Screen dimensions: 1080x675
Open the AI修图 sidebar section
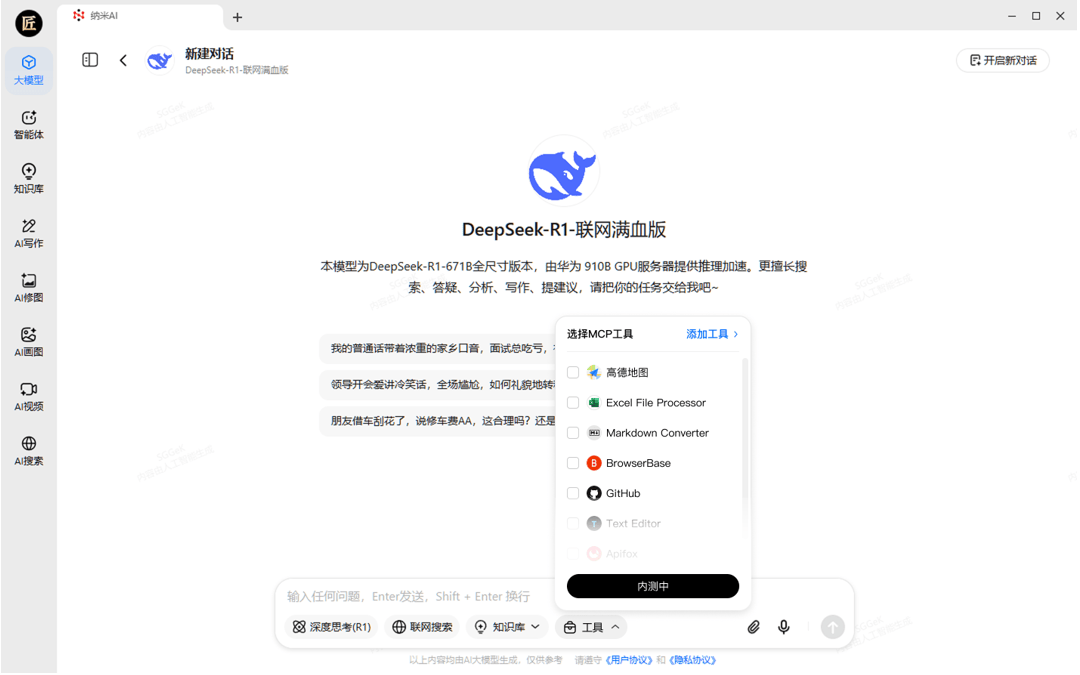[28, 287]
